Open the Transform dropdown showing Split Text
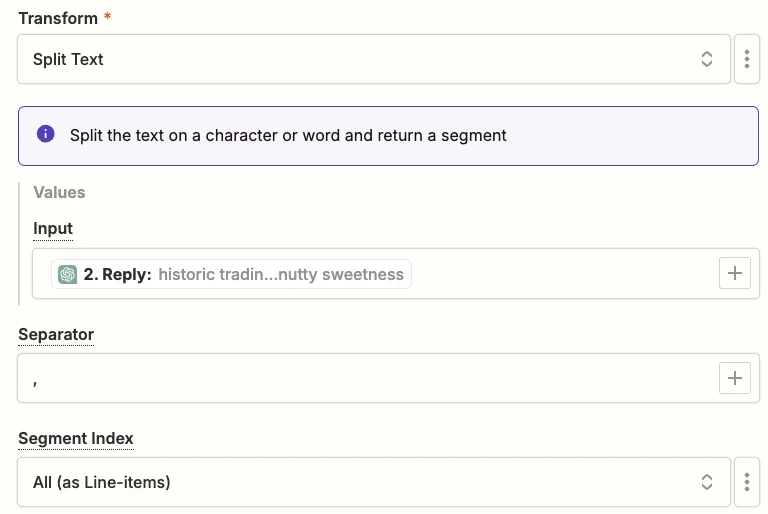 coord(360,60)
